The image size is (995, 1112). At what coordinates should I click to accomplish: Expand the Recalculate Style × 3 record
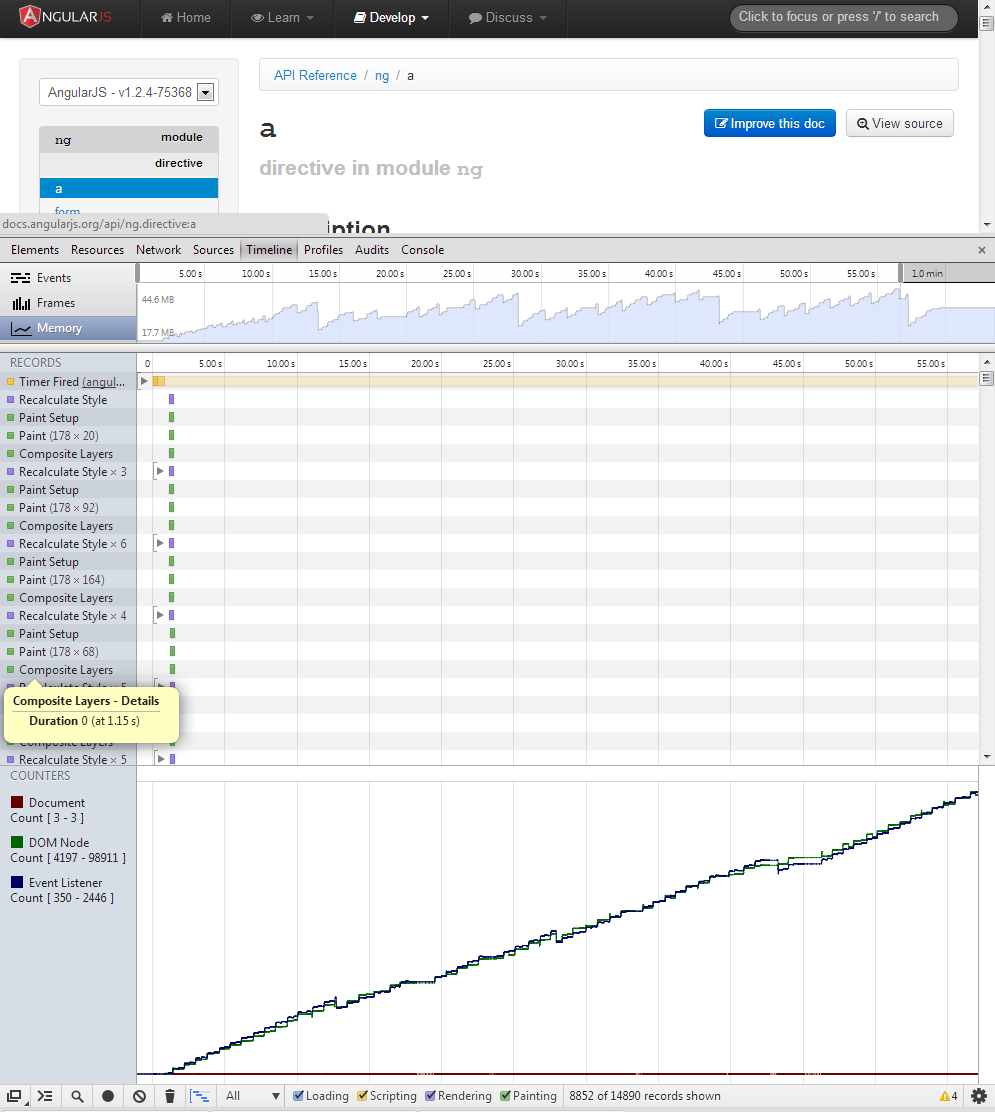click(x=160, y=471)
